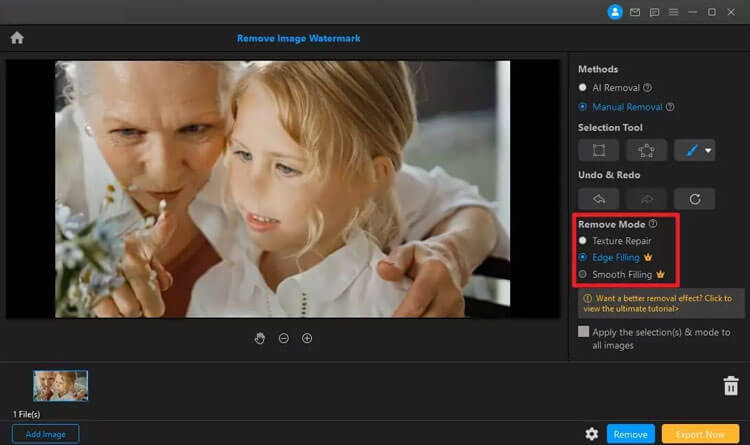Choose the AI Removal method
The image size is (750, 445).
click(582, 88)
